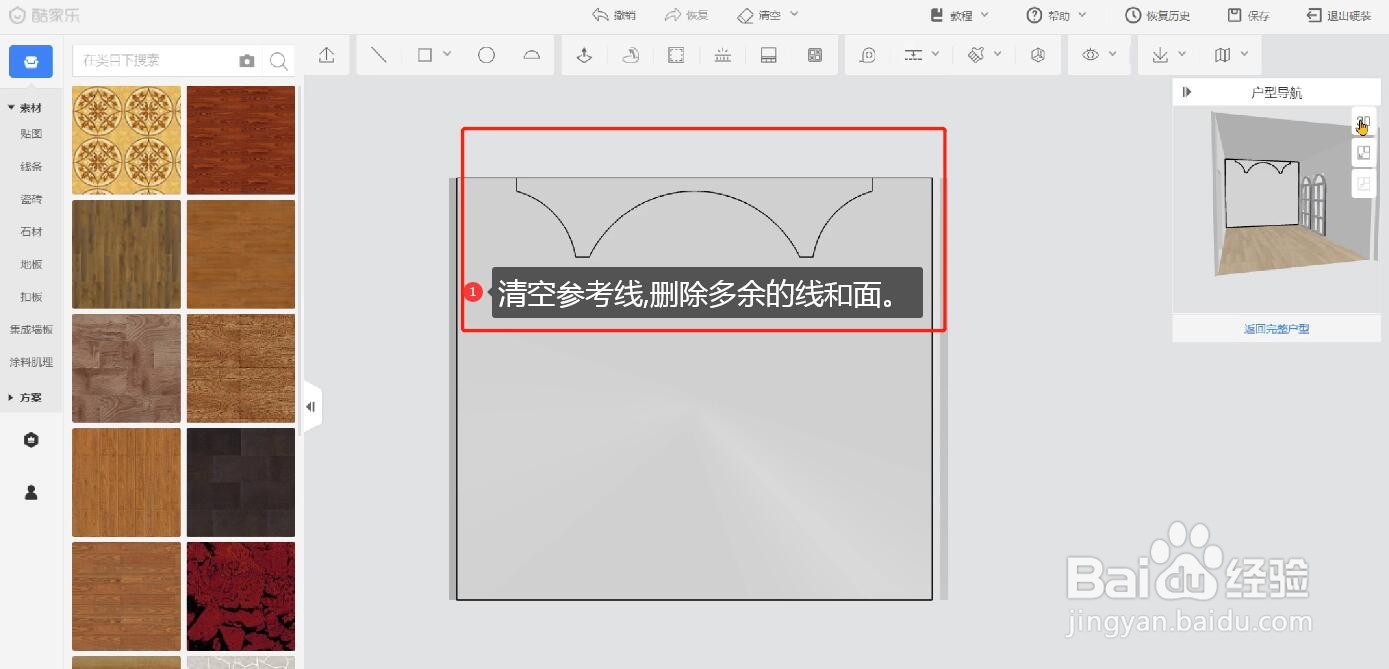This screenshot has width=1389, height=669.
Task: Click the dimension measurement tool icon
Action: click(x=913, y=55)
